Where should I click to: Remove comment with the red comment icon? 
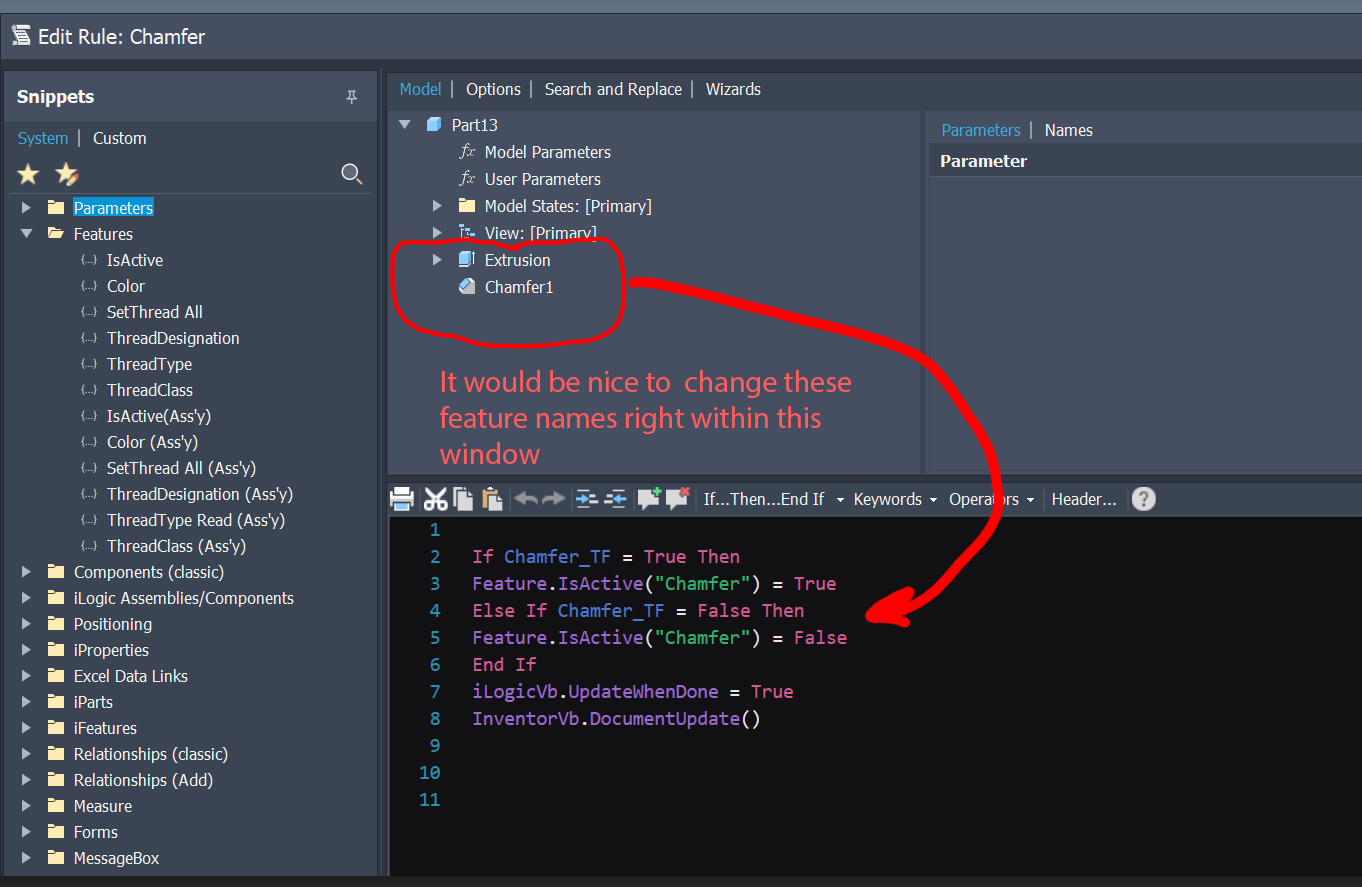[679, 498]
